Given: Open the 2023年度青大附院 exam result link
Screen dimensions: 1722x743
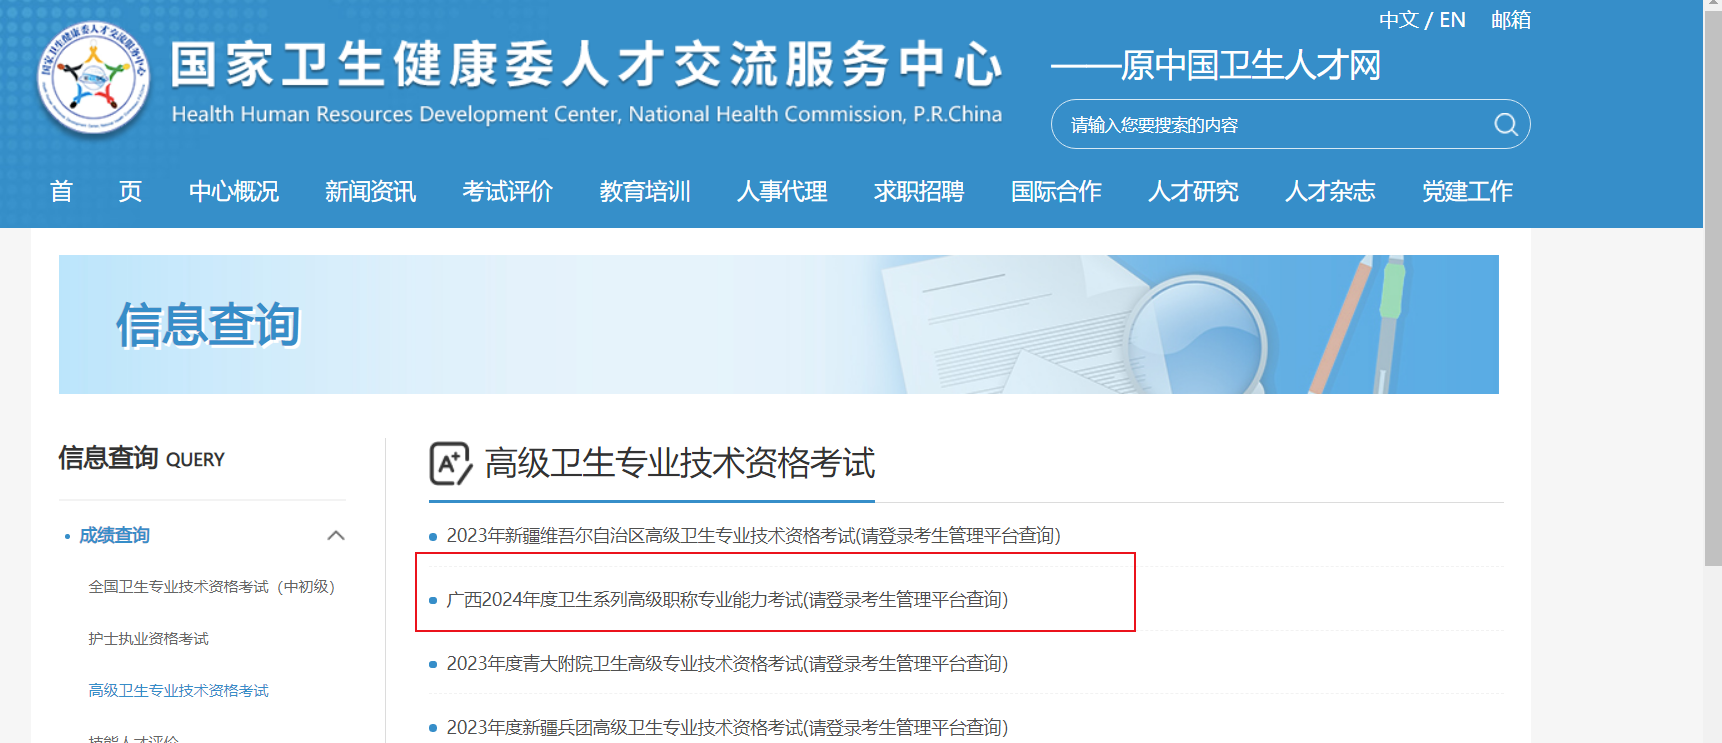Looking at the screenshot, I should [727, 664].
